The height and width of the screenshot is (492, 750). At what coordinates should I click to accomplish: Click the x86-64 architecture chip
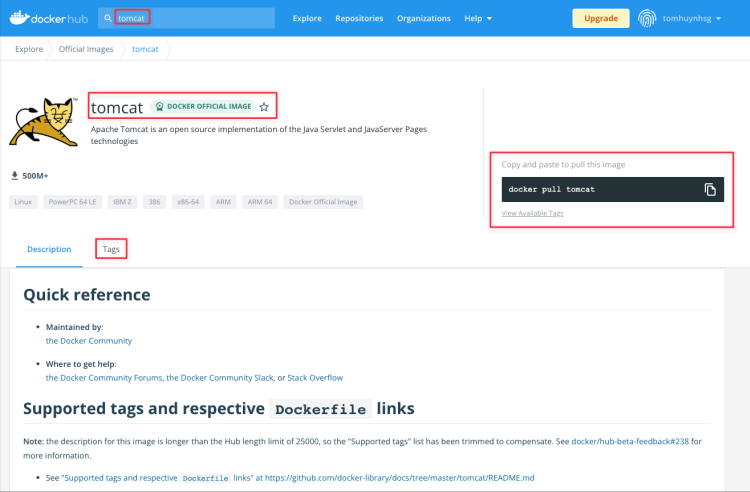(x=188, y=202)
